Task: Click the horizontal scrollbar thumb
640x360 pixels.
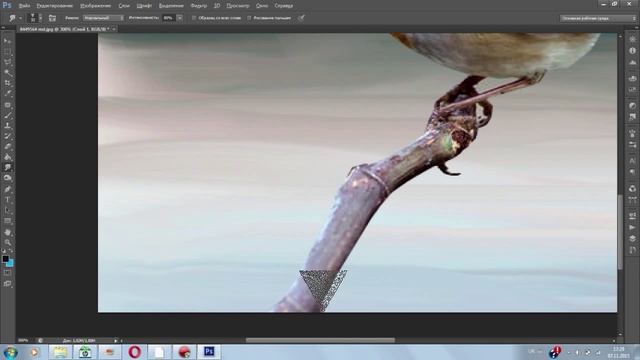Action: pyautogui.click(x=320, y=340)
